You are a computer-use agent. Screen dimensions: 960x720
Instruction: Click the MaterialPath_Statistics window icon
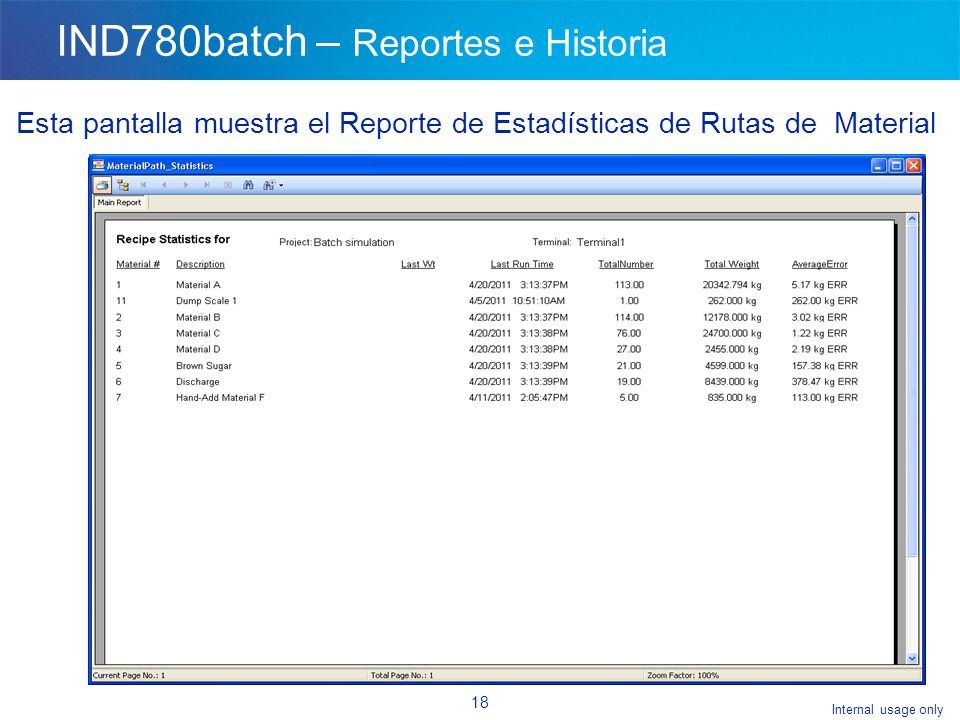click(x=99, y=165)
